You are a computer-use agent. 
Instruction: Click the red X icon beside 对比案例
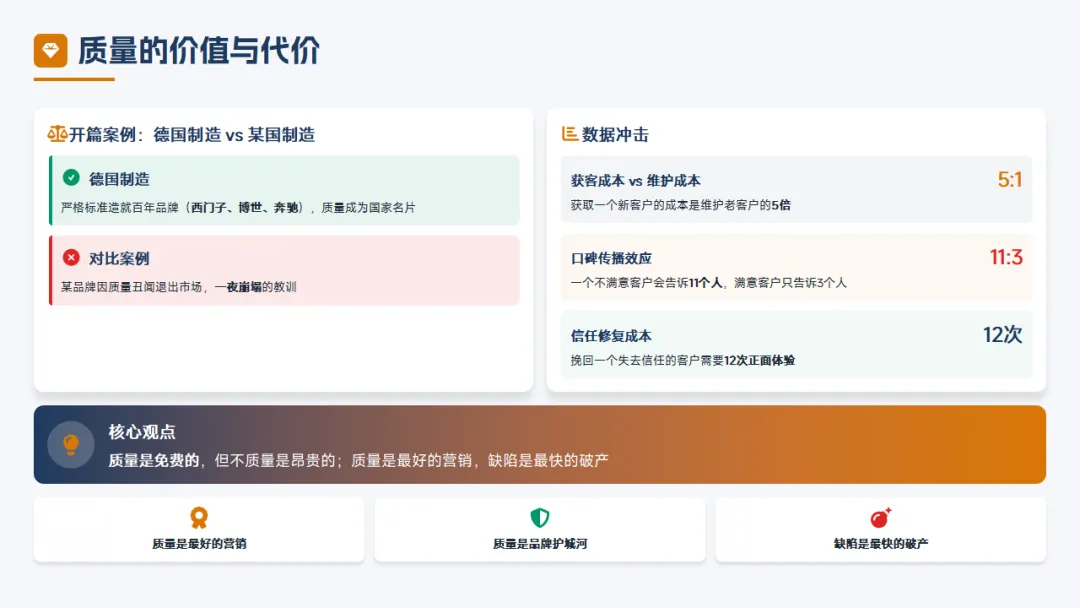click(x=71, y=258)
